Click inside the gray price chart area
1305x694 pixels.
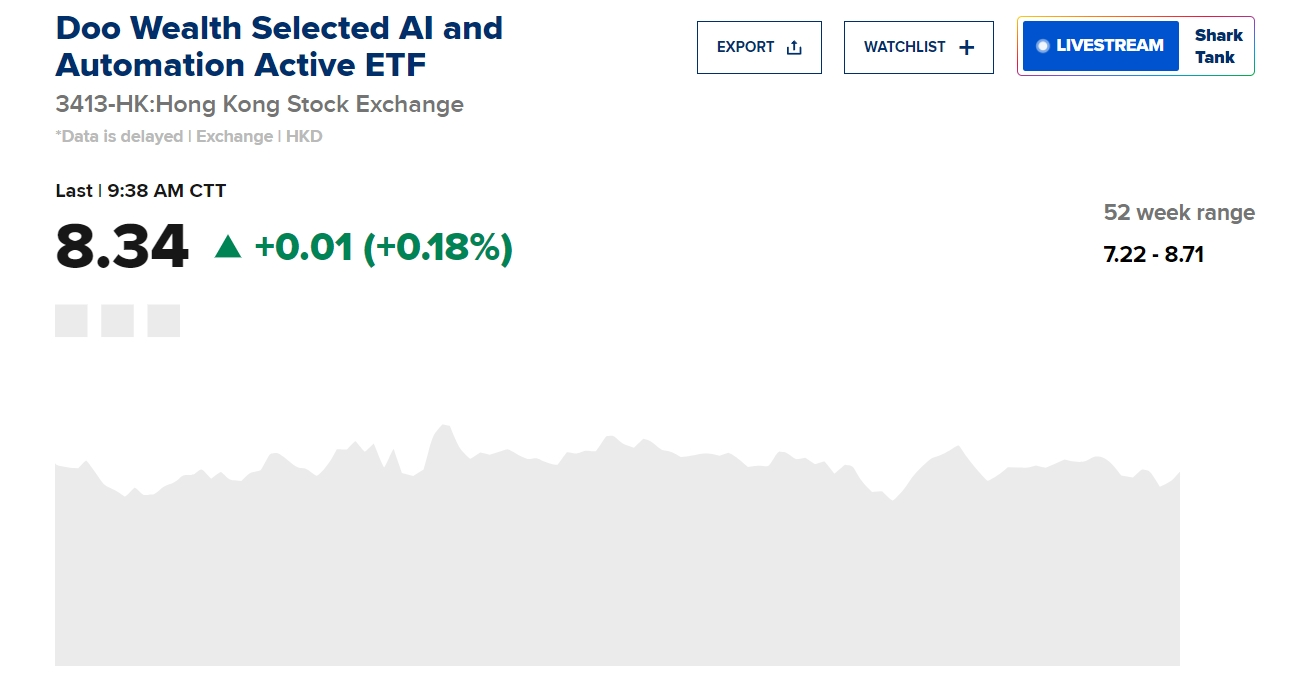click(617, 560)
